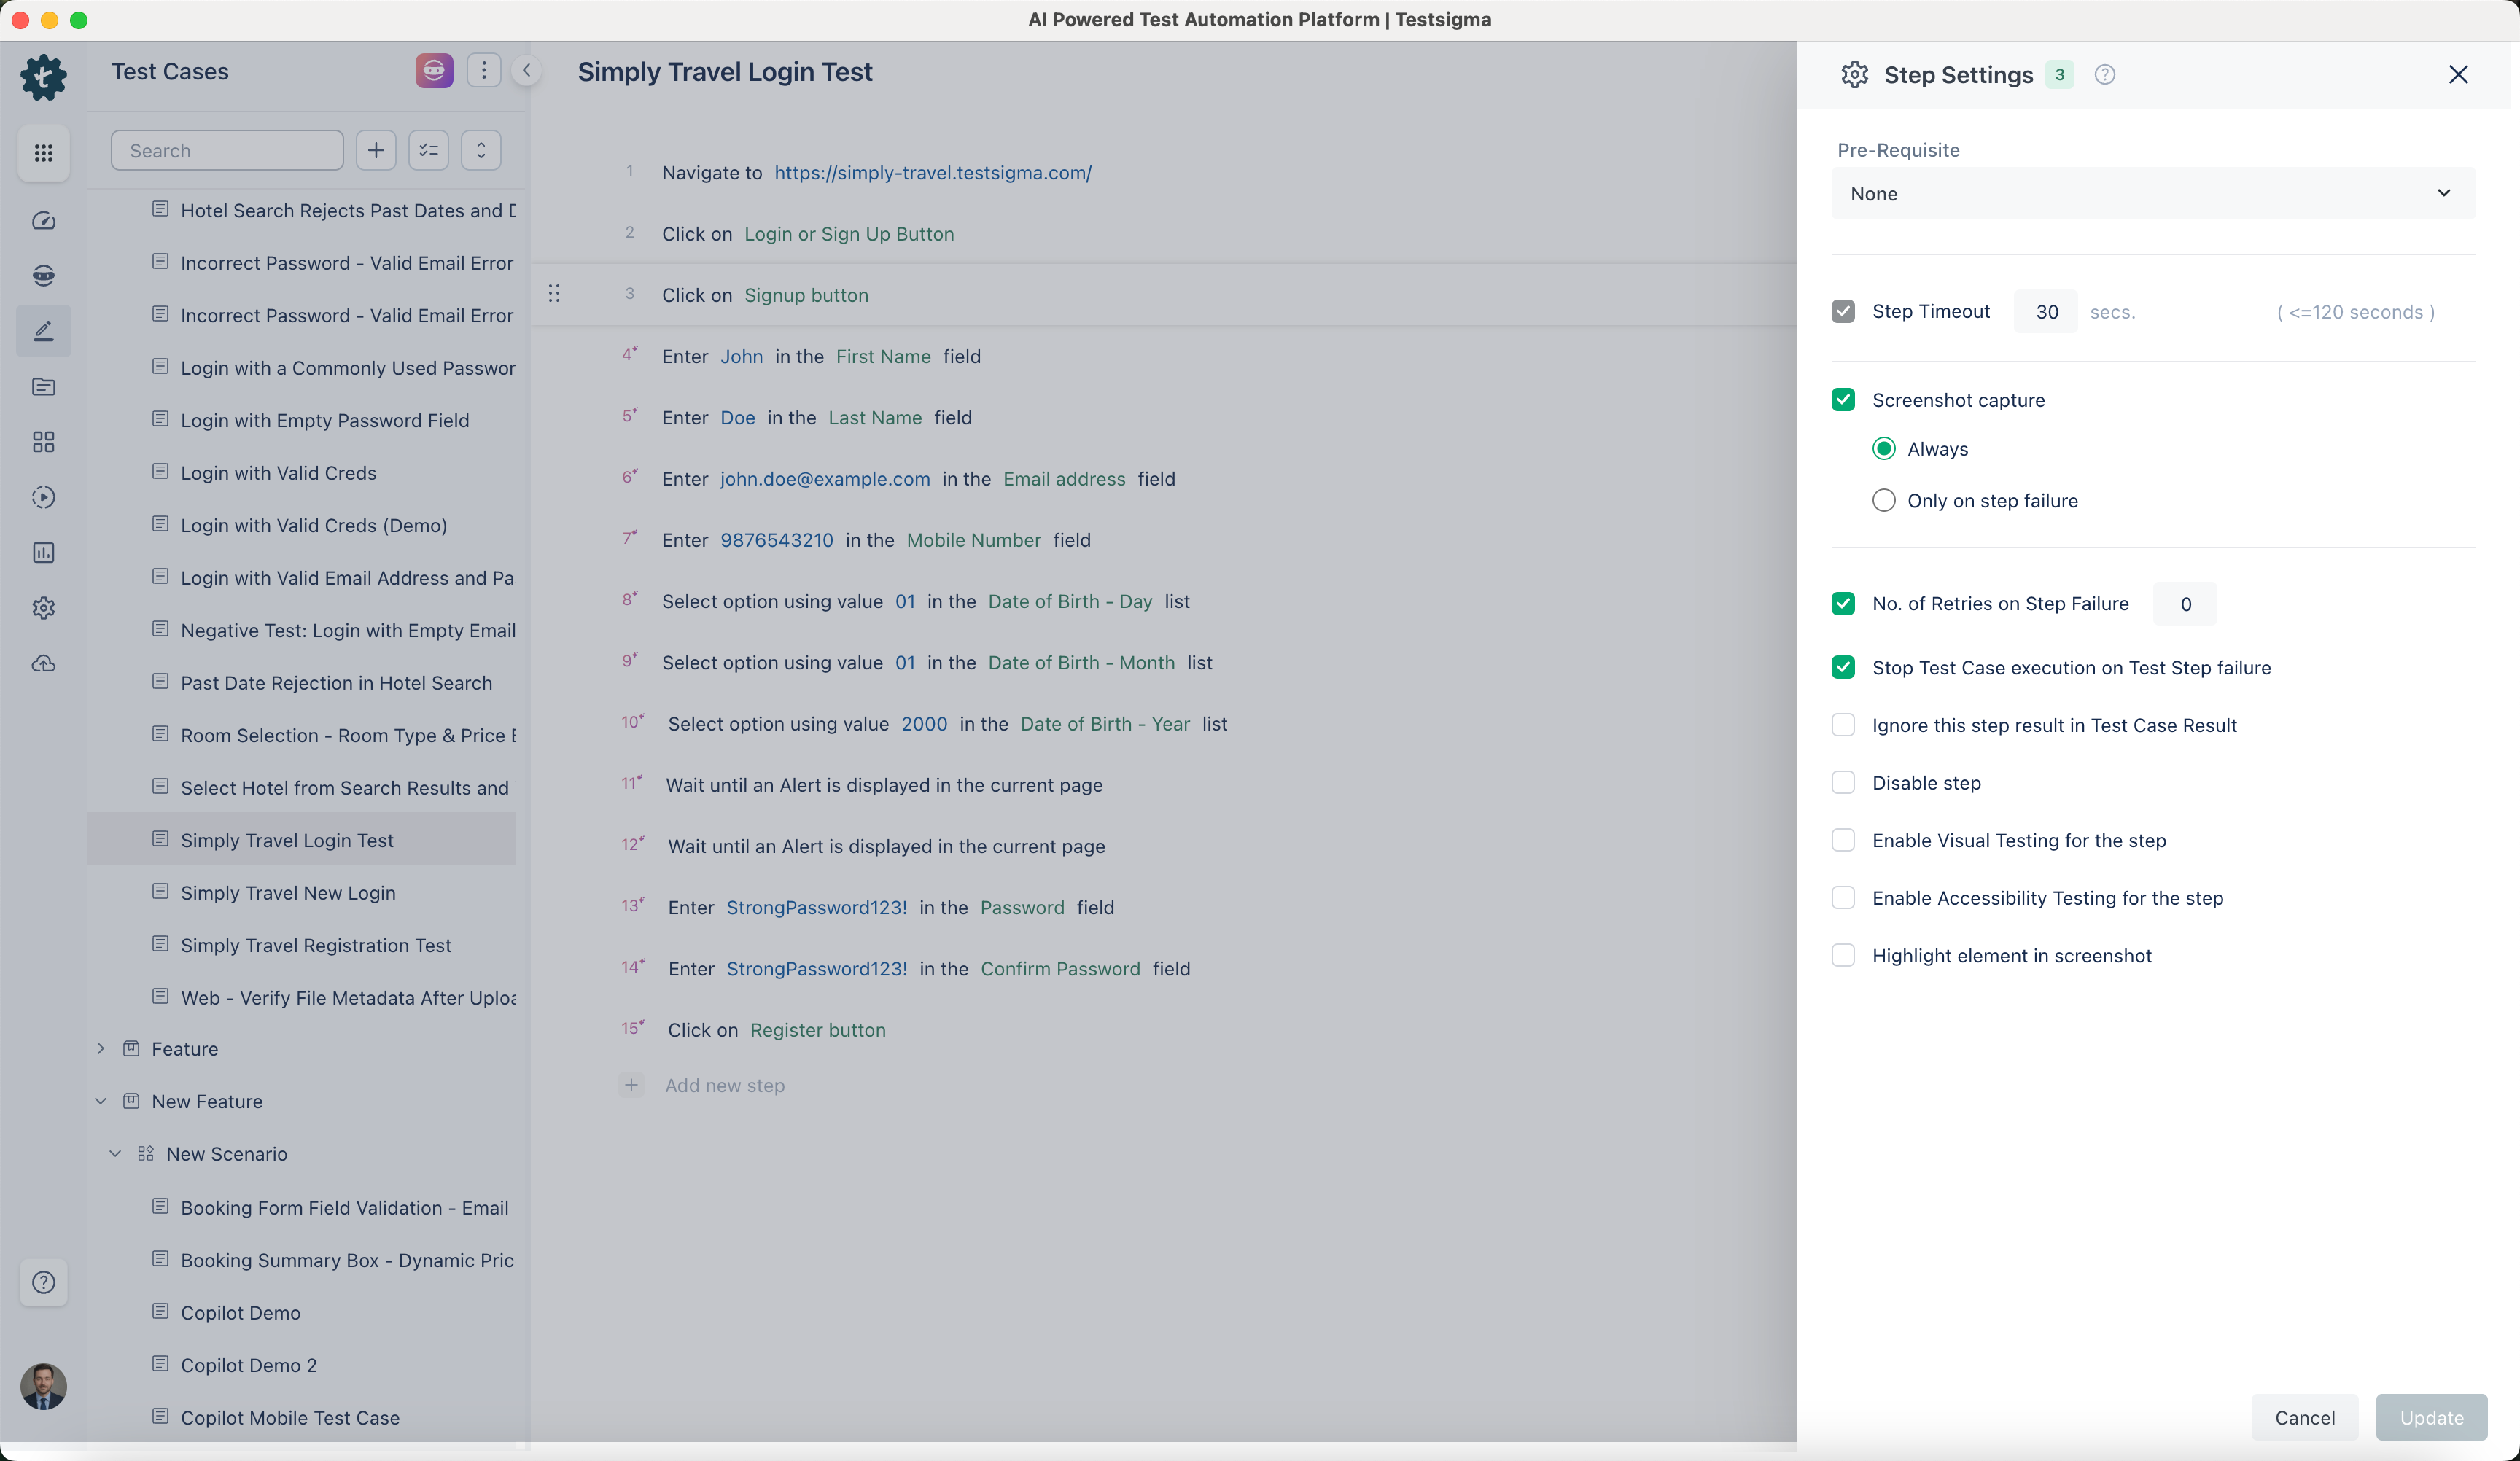Open Copilot Demo 2 test case
This screenshot has width=2520, height=1461.
pyautogui.click(x=249, y=1366)
